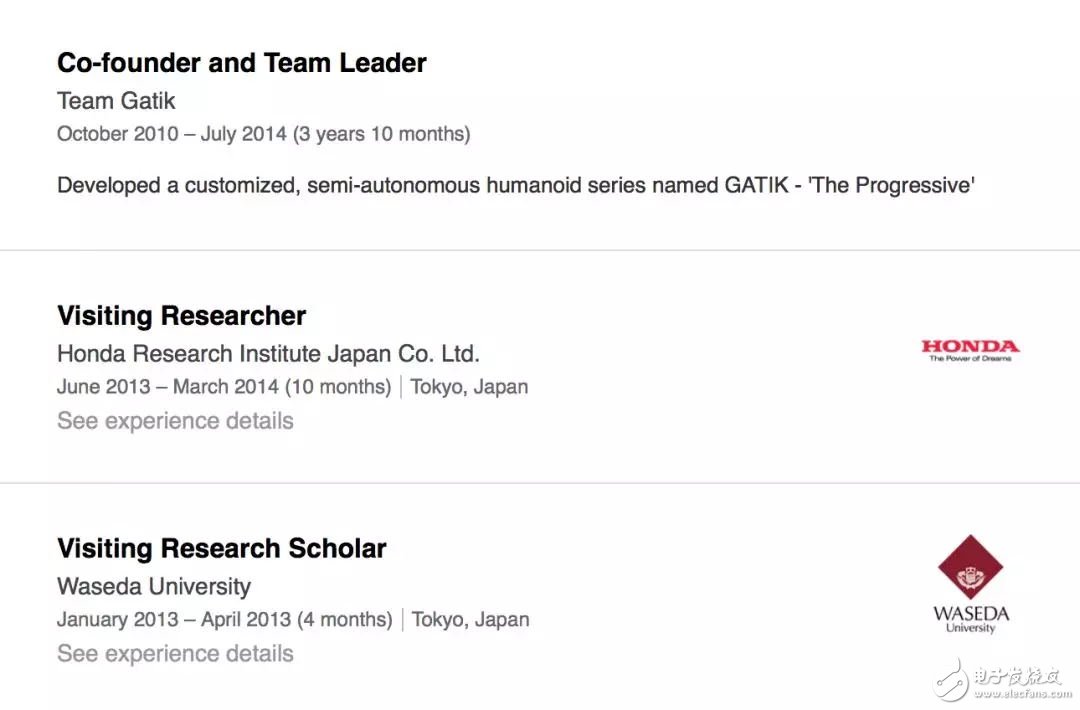Click the WASEDA wordmark beneath the crest
The height and width of the screenshot is (710, 1080).
971,613
